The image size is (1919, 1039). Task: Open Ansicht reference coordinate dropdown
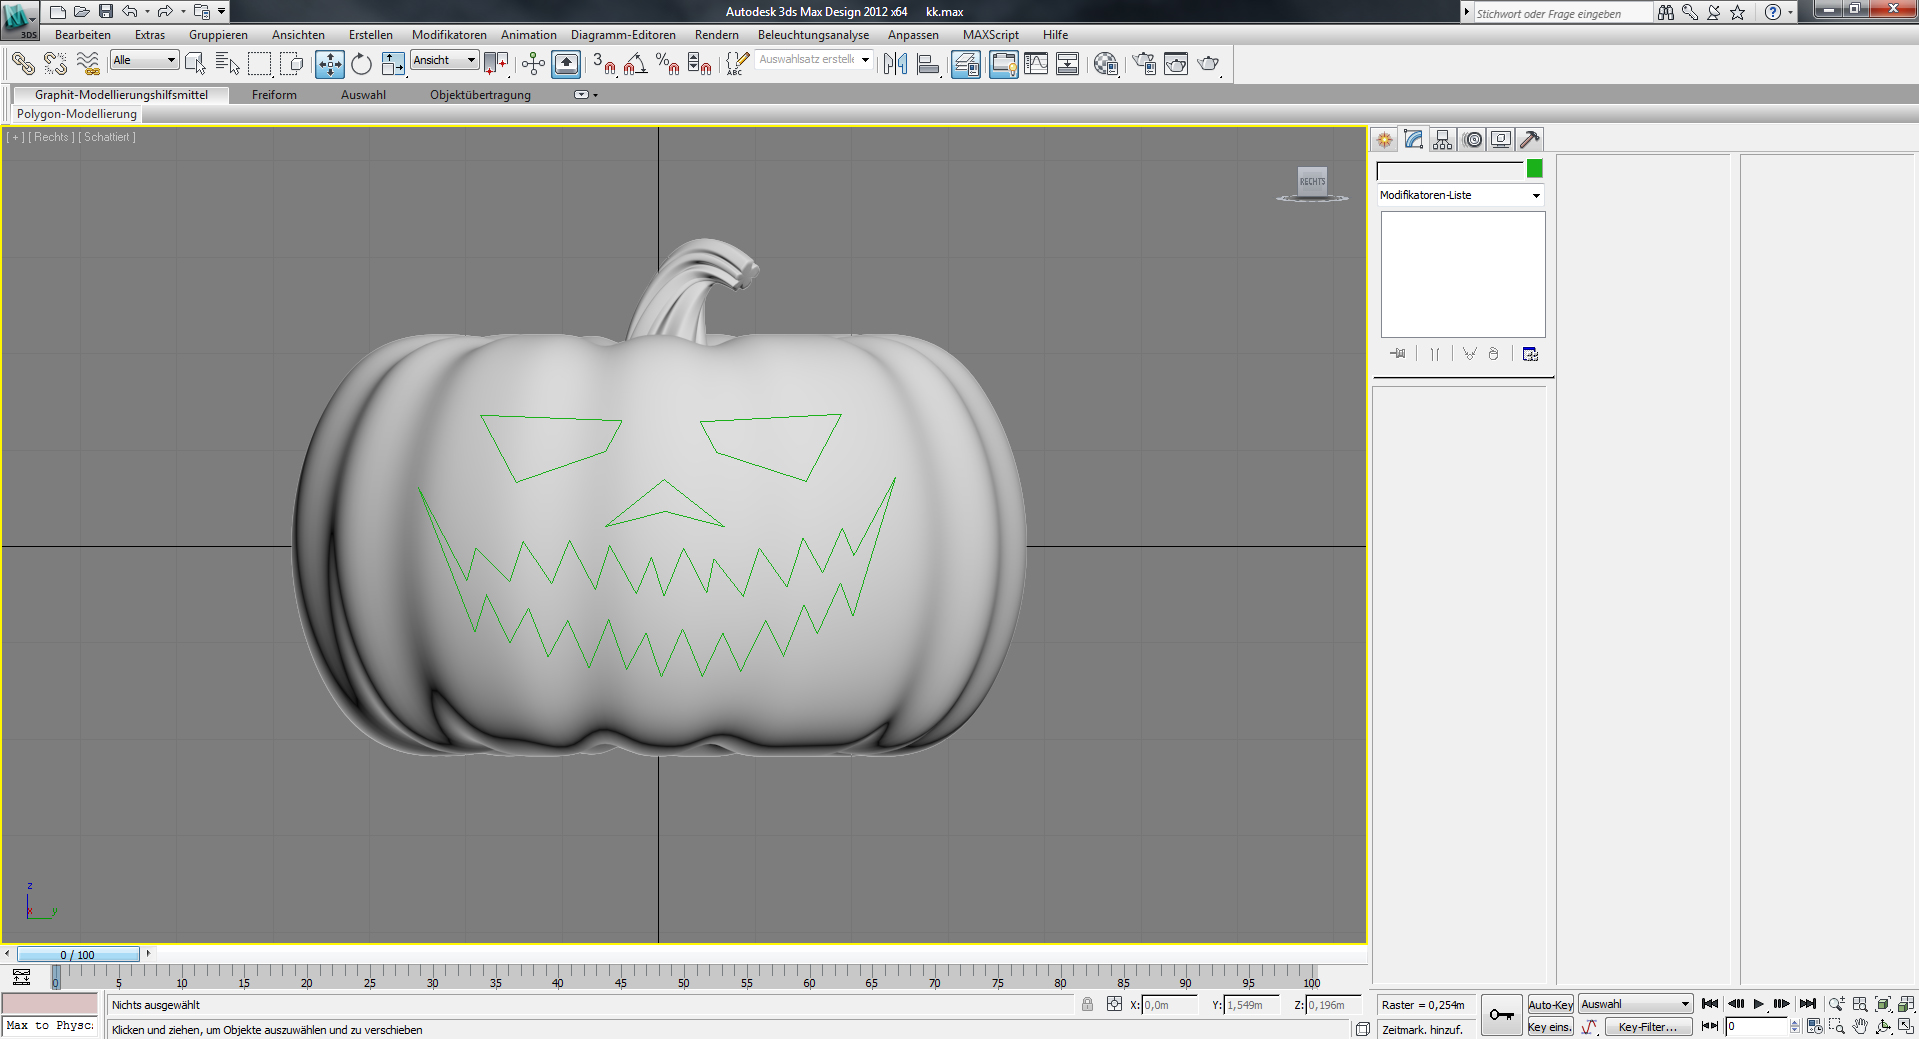(445, 60)
